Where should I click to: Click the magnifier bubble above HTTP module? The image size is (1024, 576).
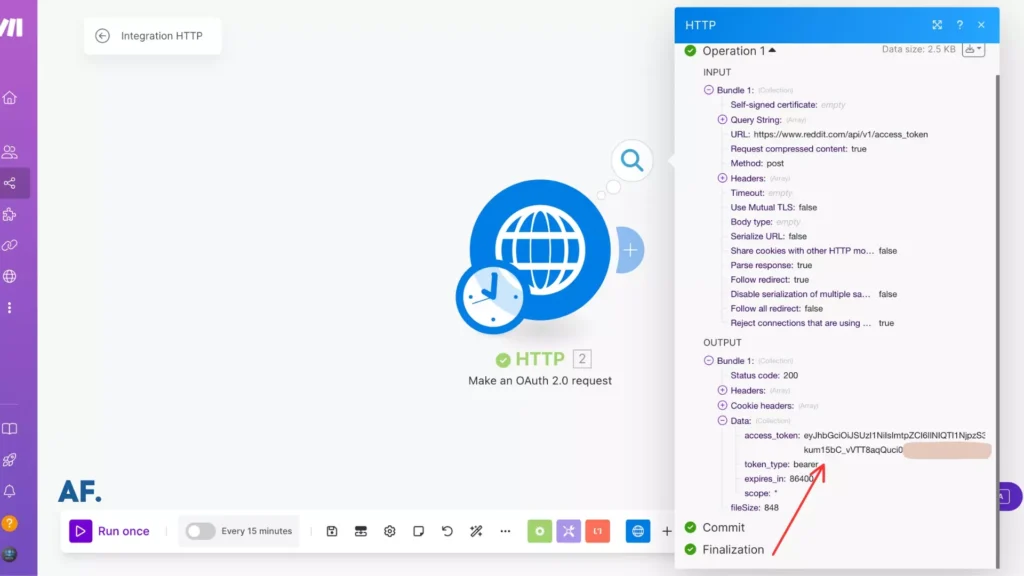pyautogui.click(x=632, y=160)
